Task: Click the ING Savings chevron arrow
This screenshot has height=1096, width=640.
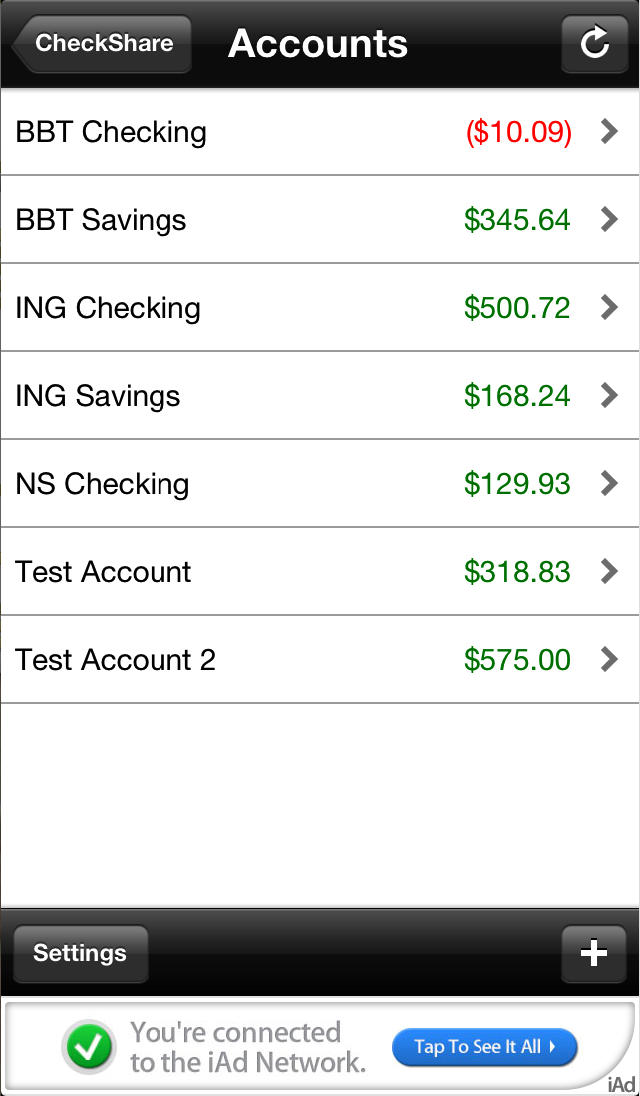Action: [609, 396]
